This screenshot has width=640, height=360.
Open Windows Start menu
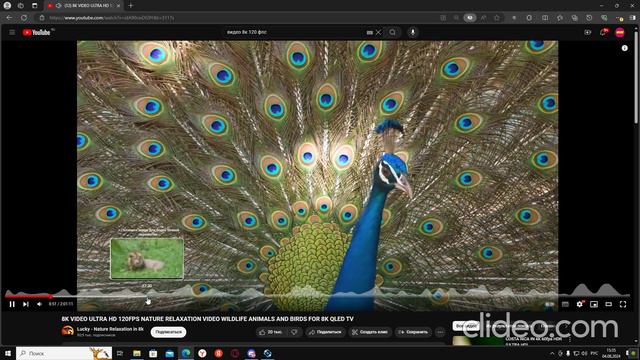point(7,353)
